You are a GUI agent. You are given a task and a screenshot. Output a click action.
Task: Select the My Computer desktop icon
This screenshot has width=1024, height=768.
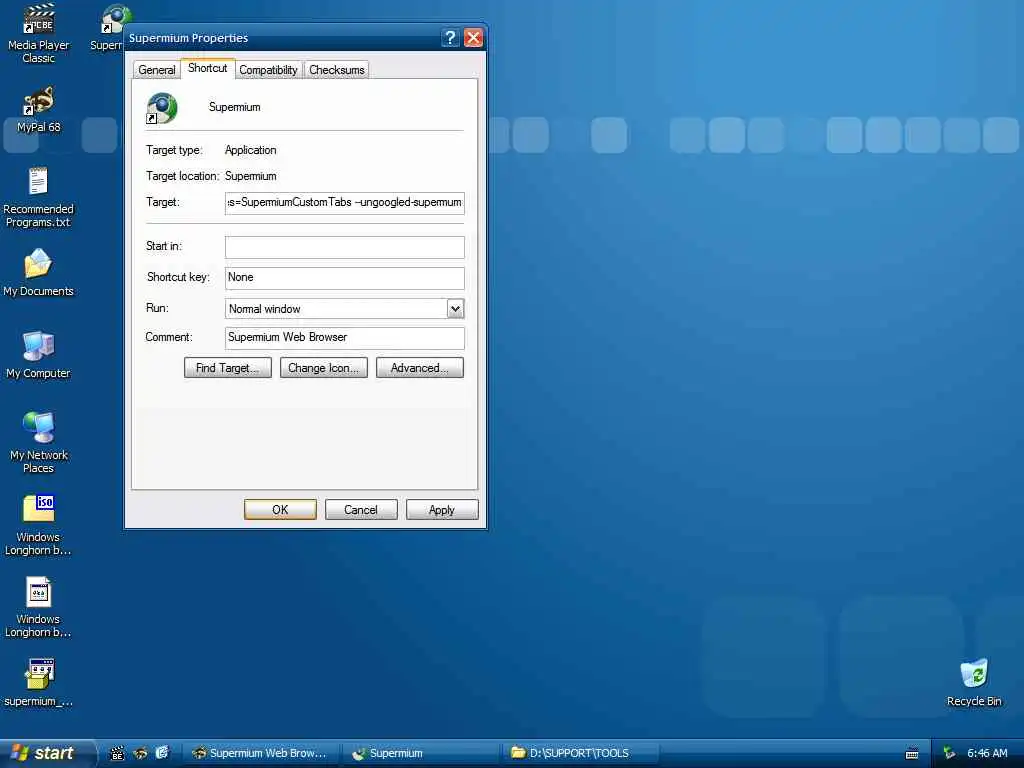click(39, 355)
